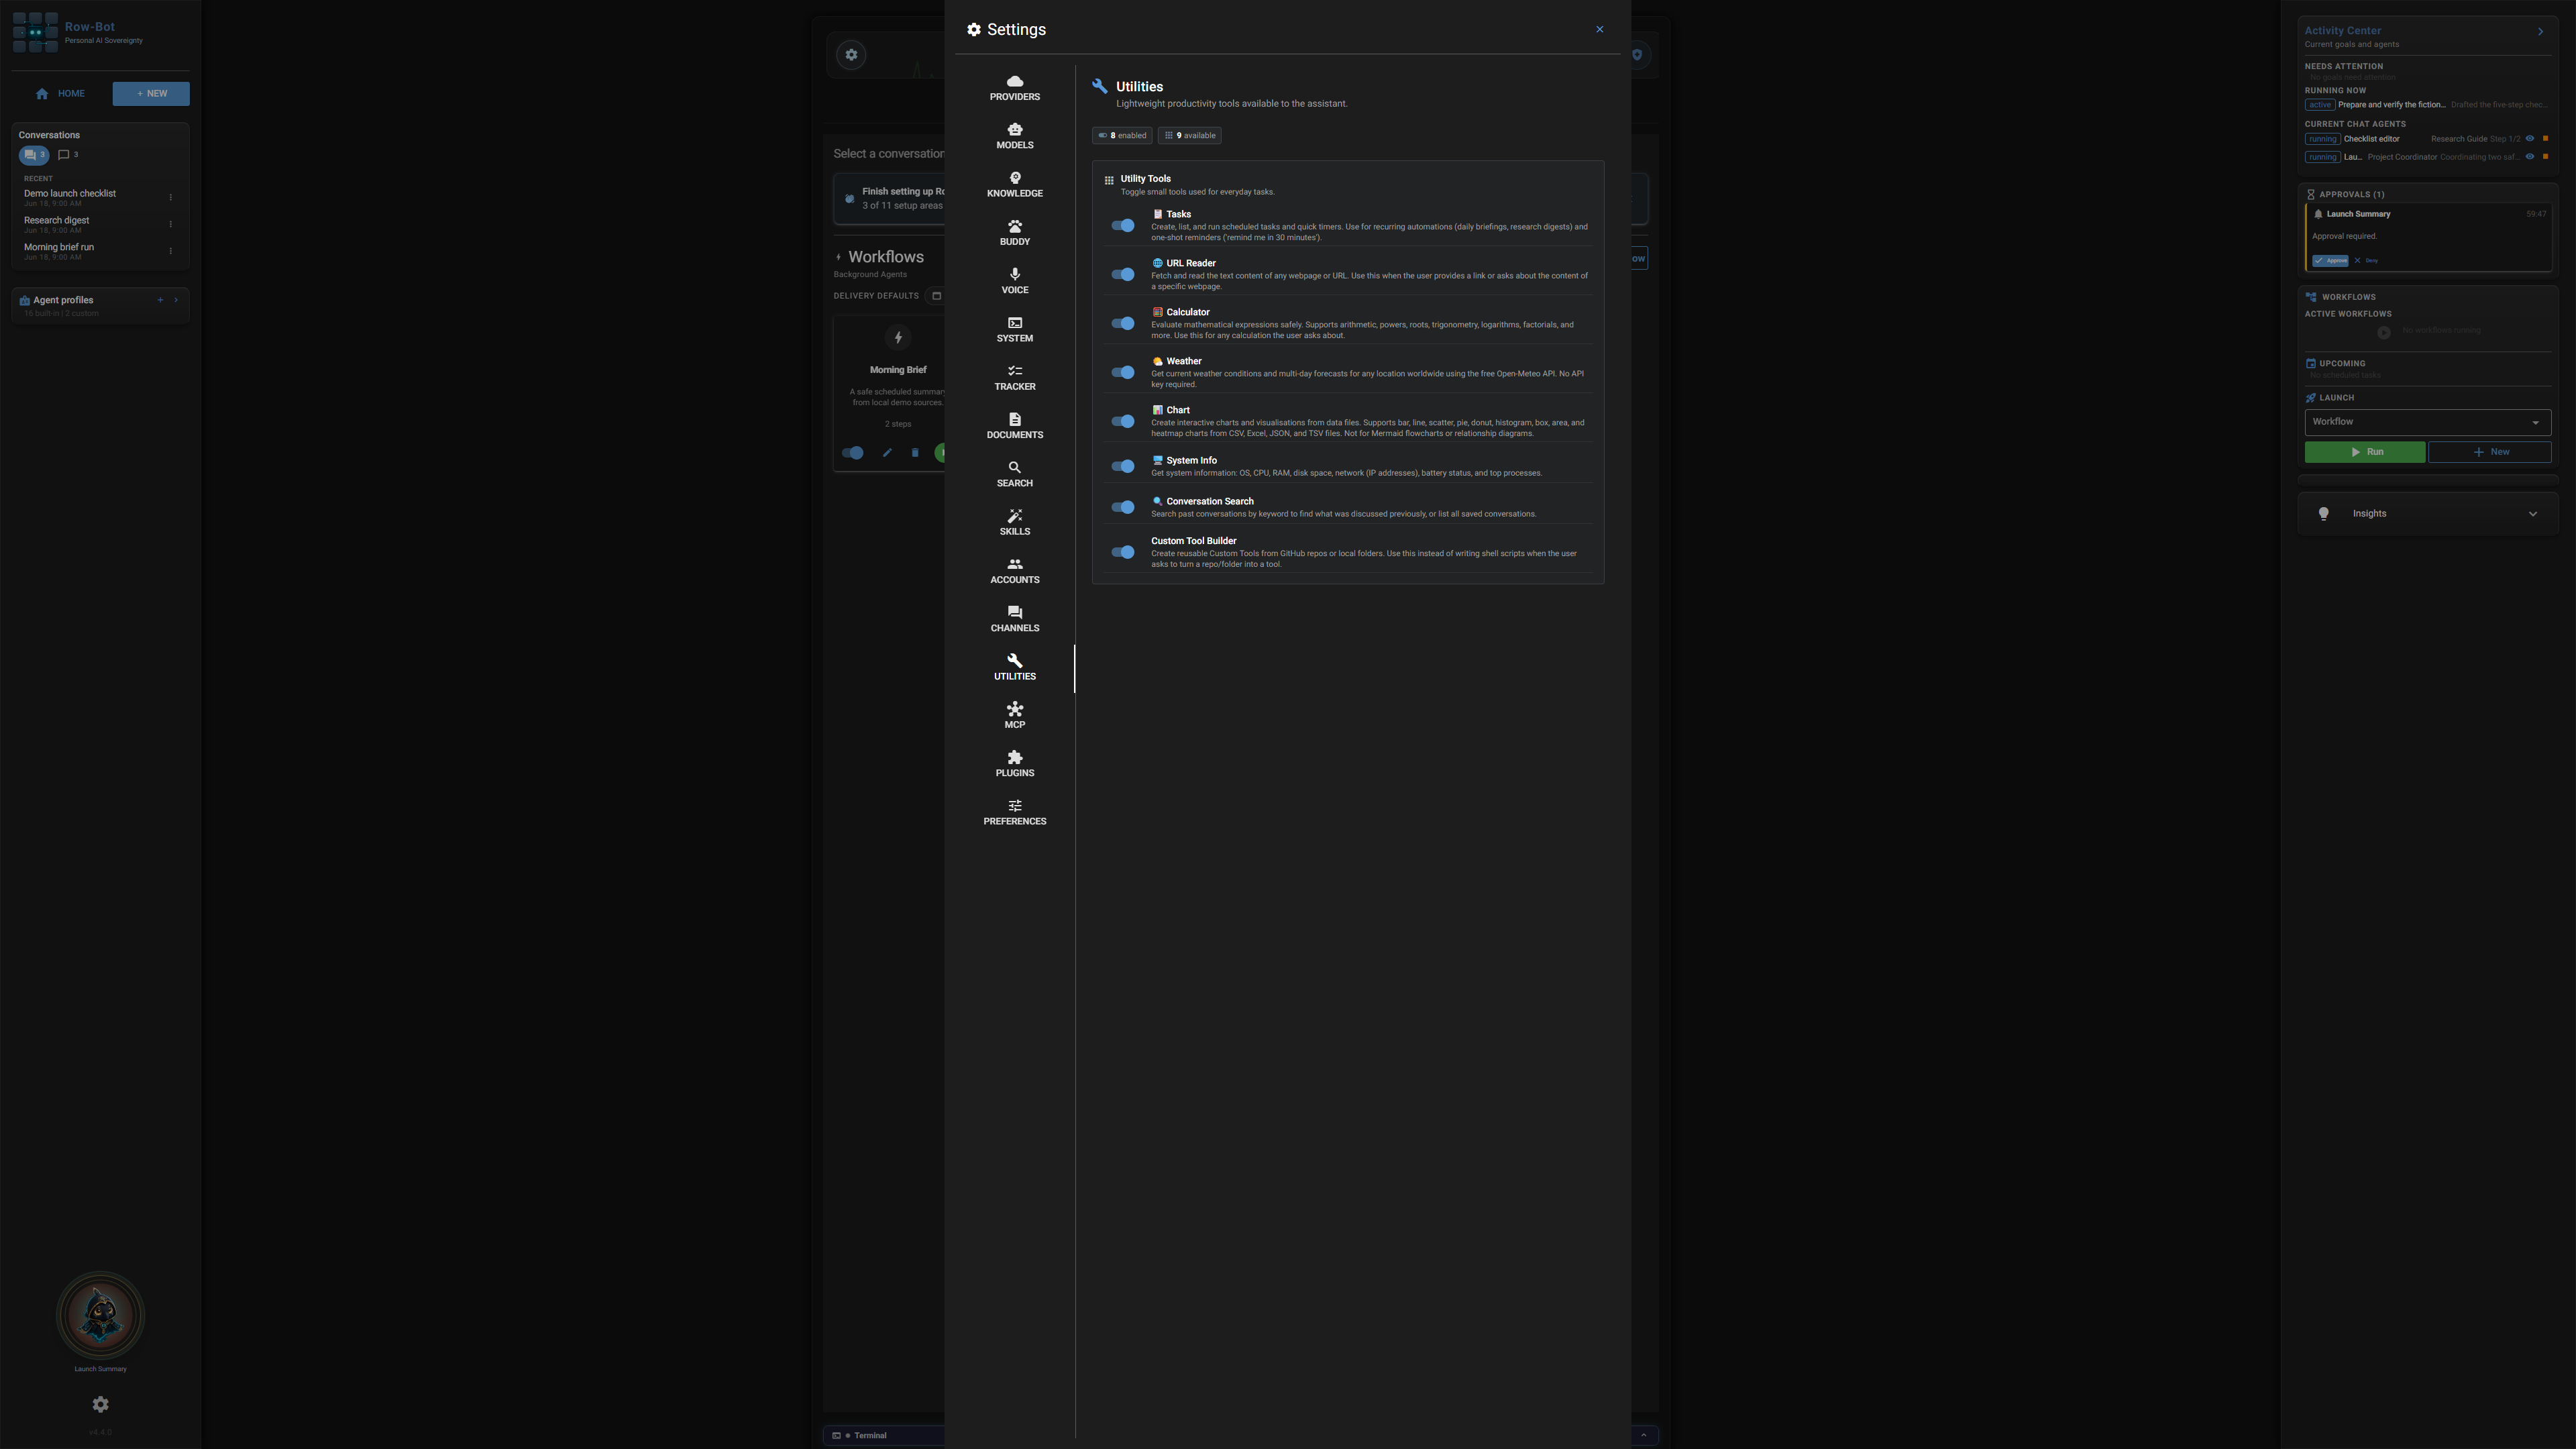Open the Plugins puzzle-piece section

(1014, 765)
